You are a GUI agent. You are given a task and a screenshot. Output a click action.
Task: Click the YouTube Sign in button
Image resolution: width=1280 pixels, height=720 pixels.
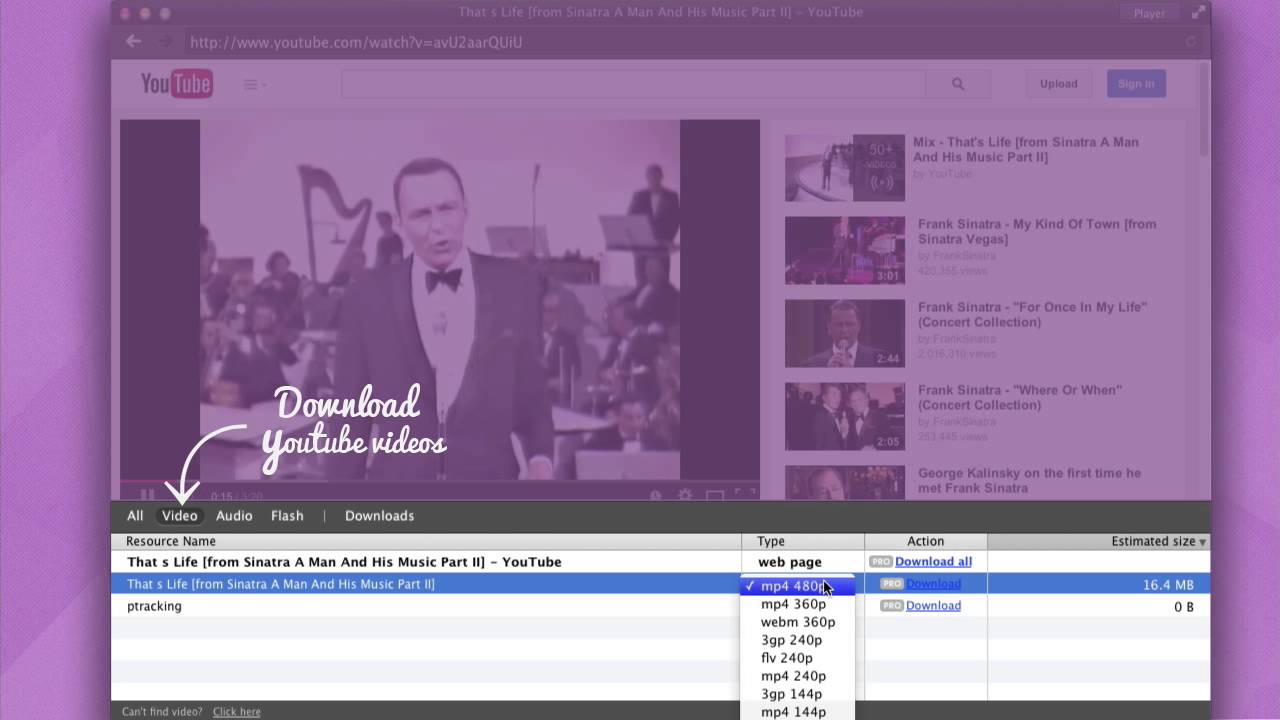pyautogui.click(x=1136, y=84)
